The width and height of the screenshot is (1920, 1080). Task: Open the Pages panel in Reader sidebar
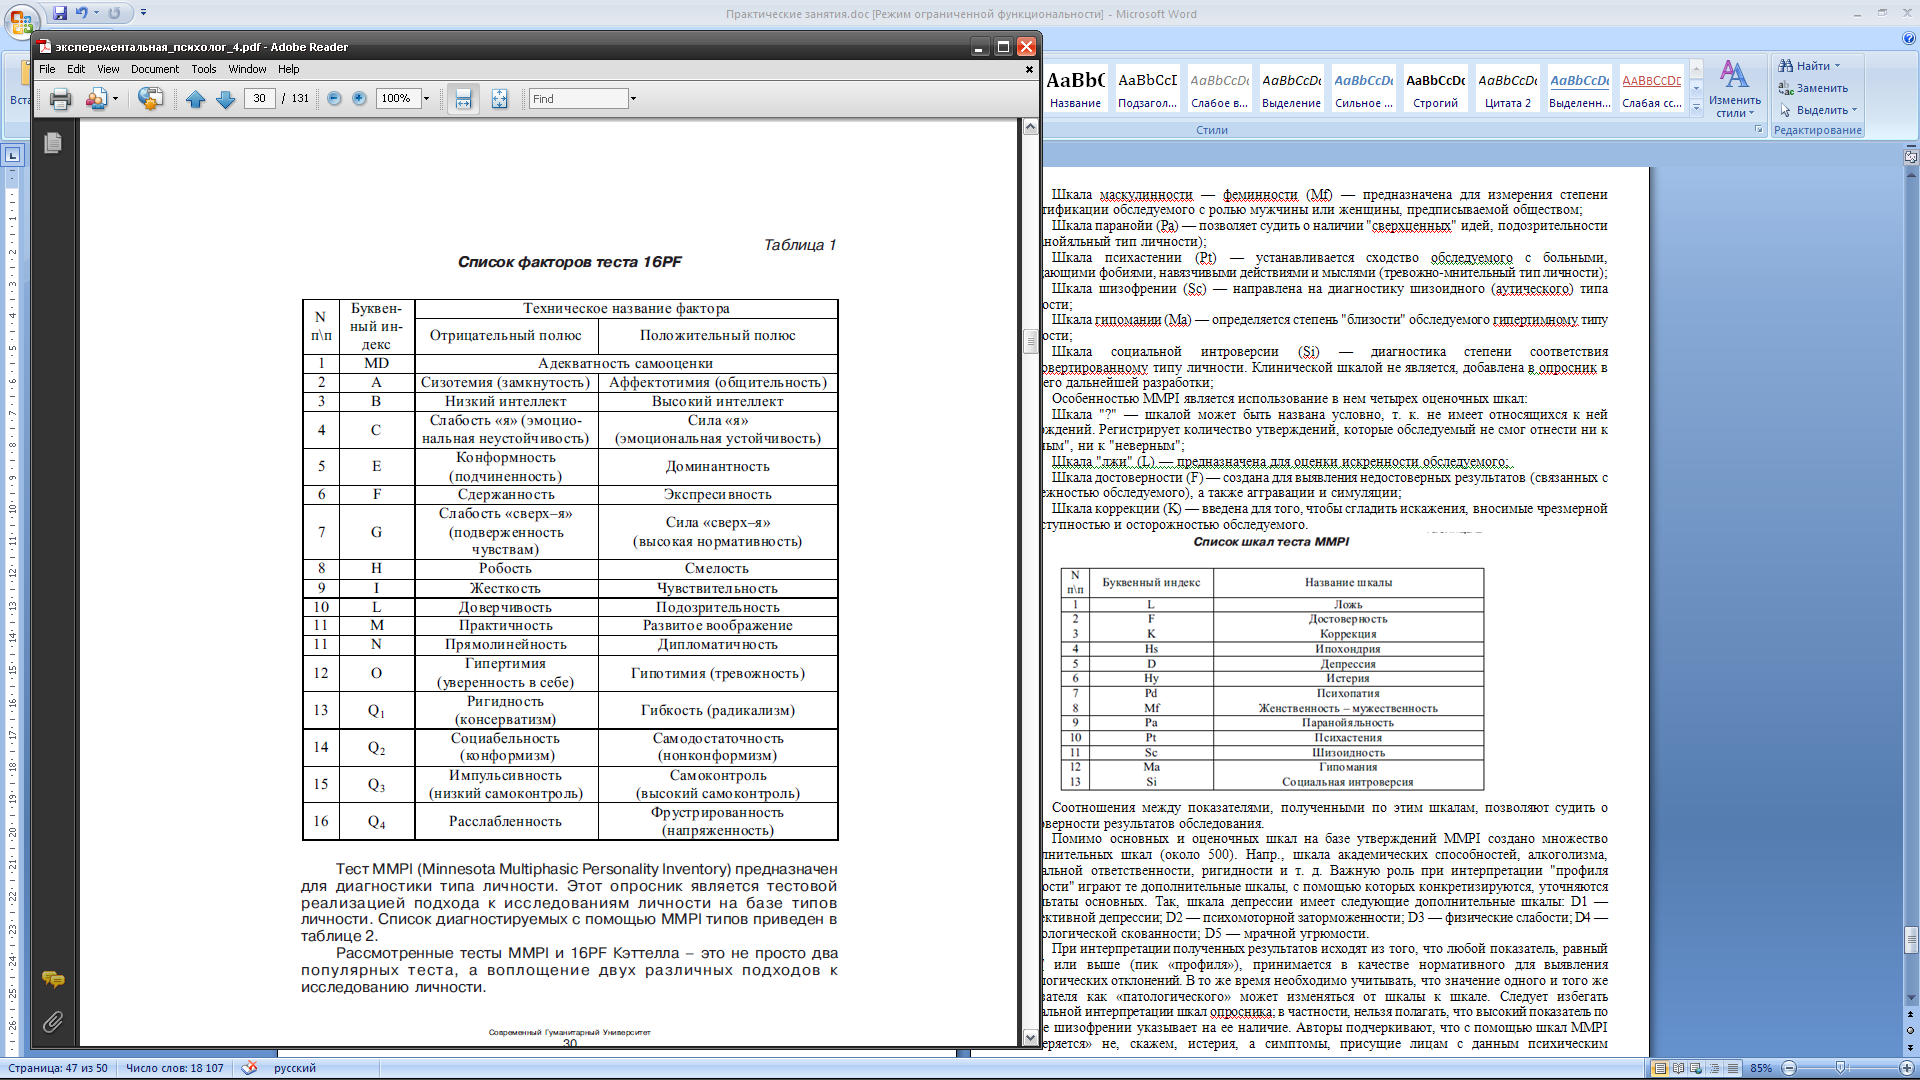tap(53, 143)
